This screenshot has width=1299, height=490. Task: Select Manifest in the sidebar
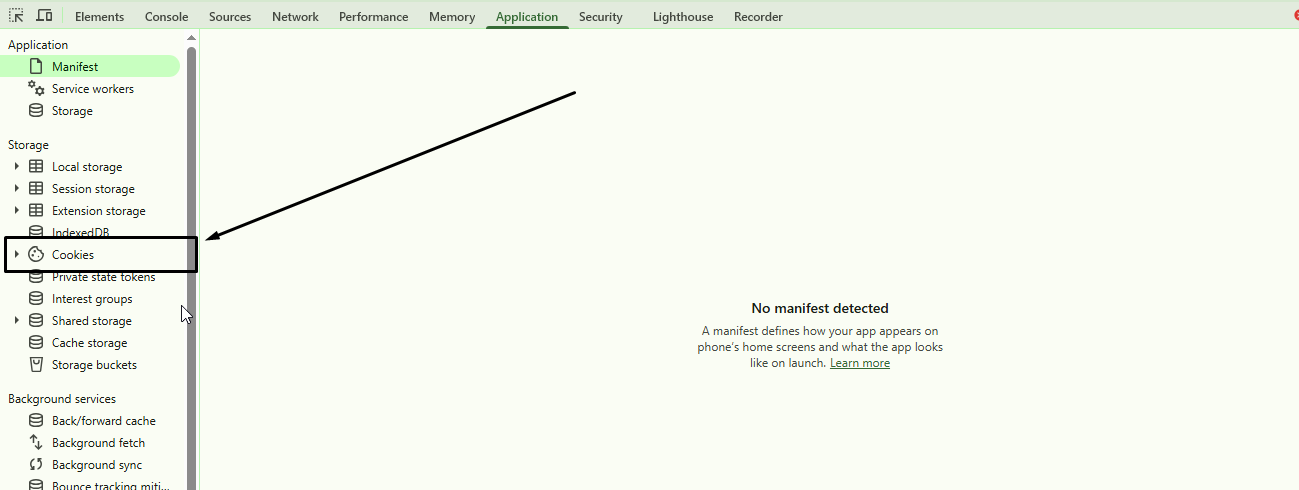pyautogui.click(x=90, y=67)
